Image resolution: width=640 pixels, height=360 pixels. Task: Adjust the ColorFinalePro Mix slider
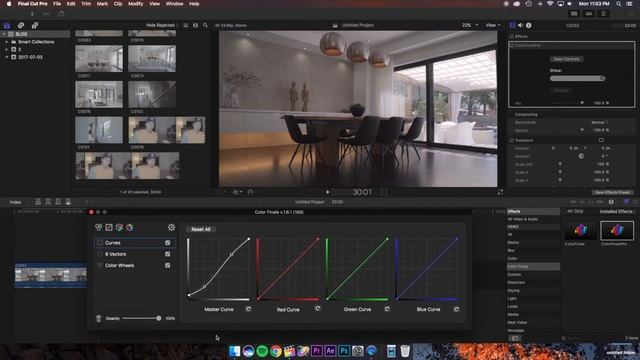pyautogui.click(x=582, y=103)
